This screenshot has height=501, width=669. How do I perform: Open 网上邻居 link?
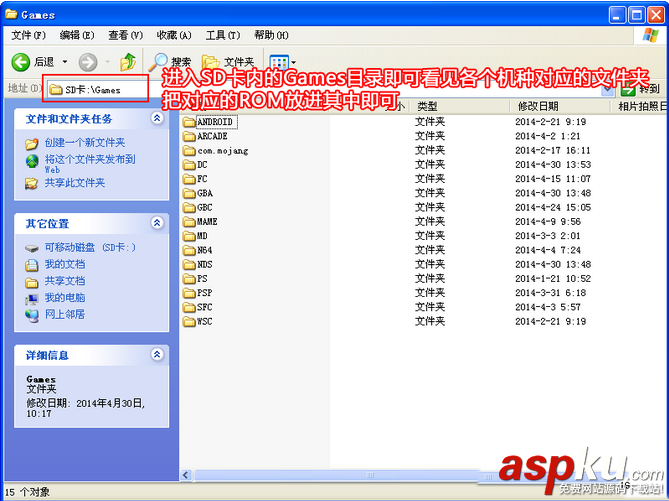click(65, 315)
